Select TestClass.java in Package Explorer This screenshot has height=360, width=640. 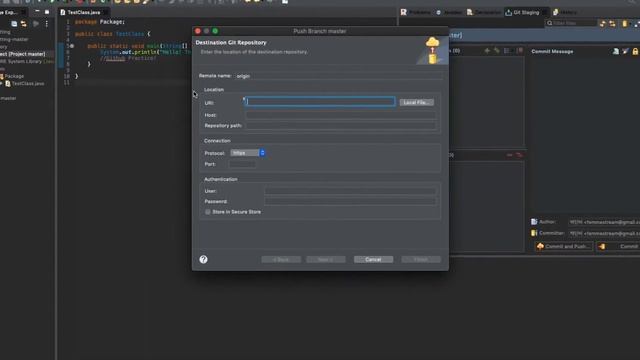pos(24,84)
